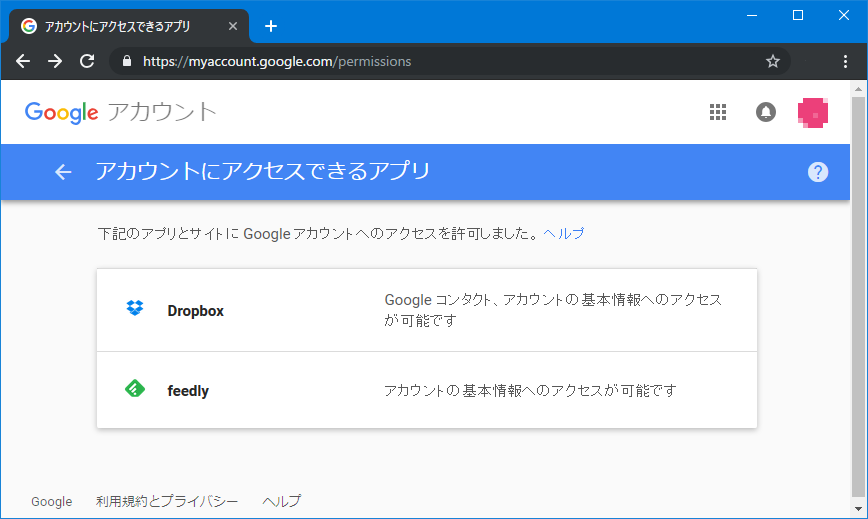The height and width of the screenshot is (519, 868).
Task: Open the footer ヘルプ link
Action: click(282, 501)
